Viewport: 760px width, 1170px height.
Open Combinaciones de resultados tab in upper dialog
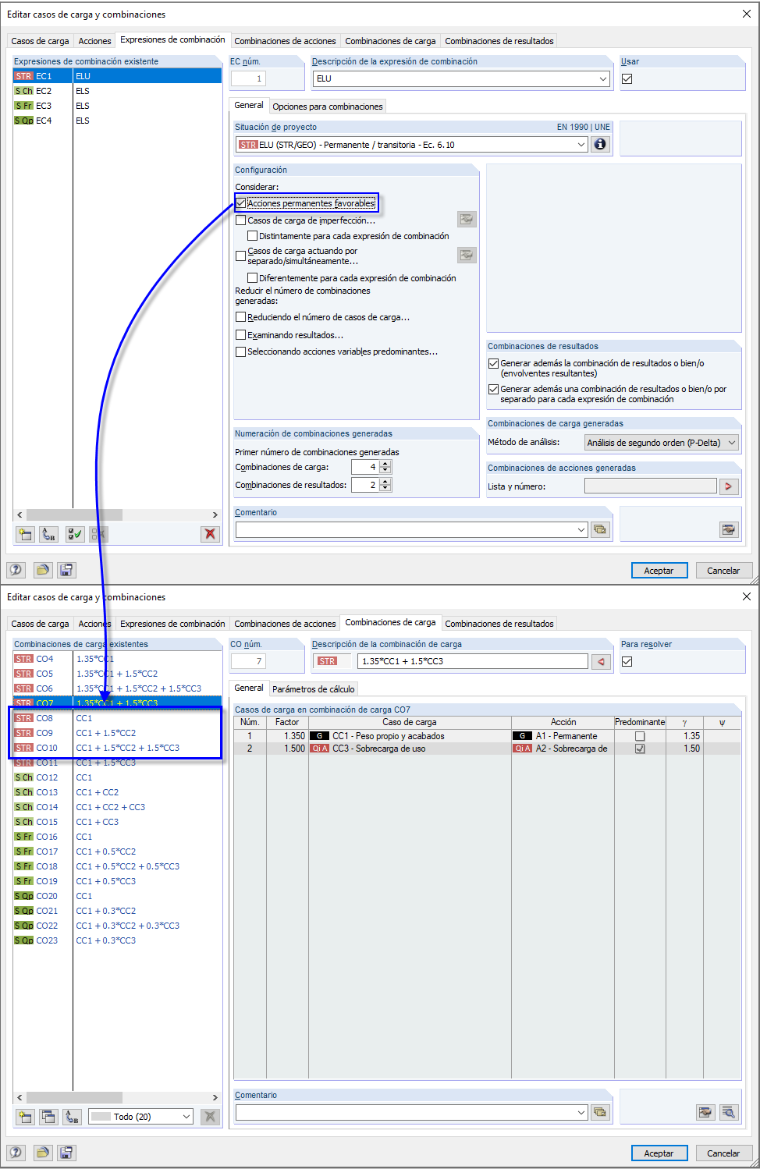tap(499, 41)
